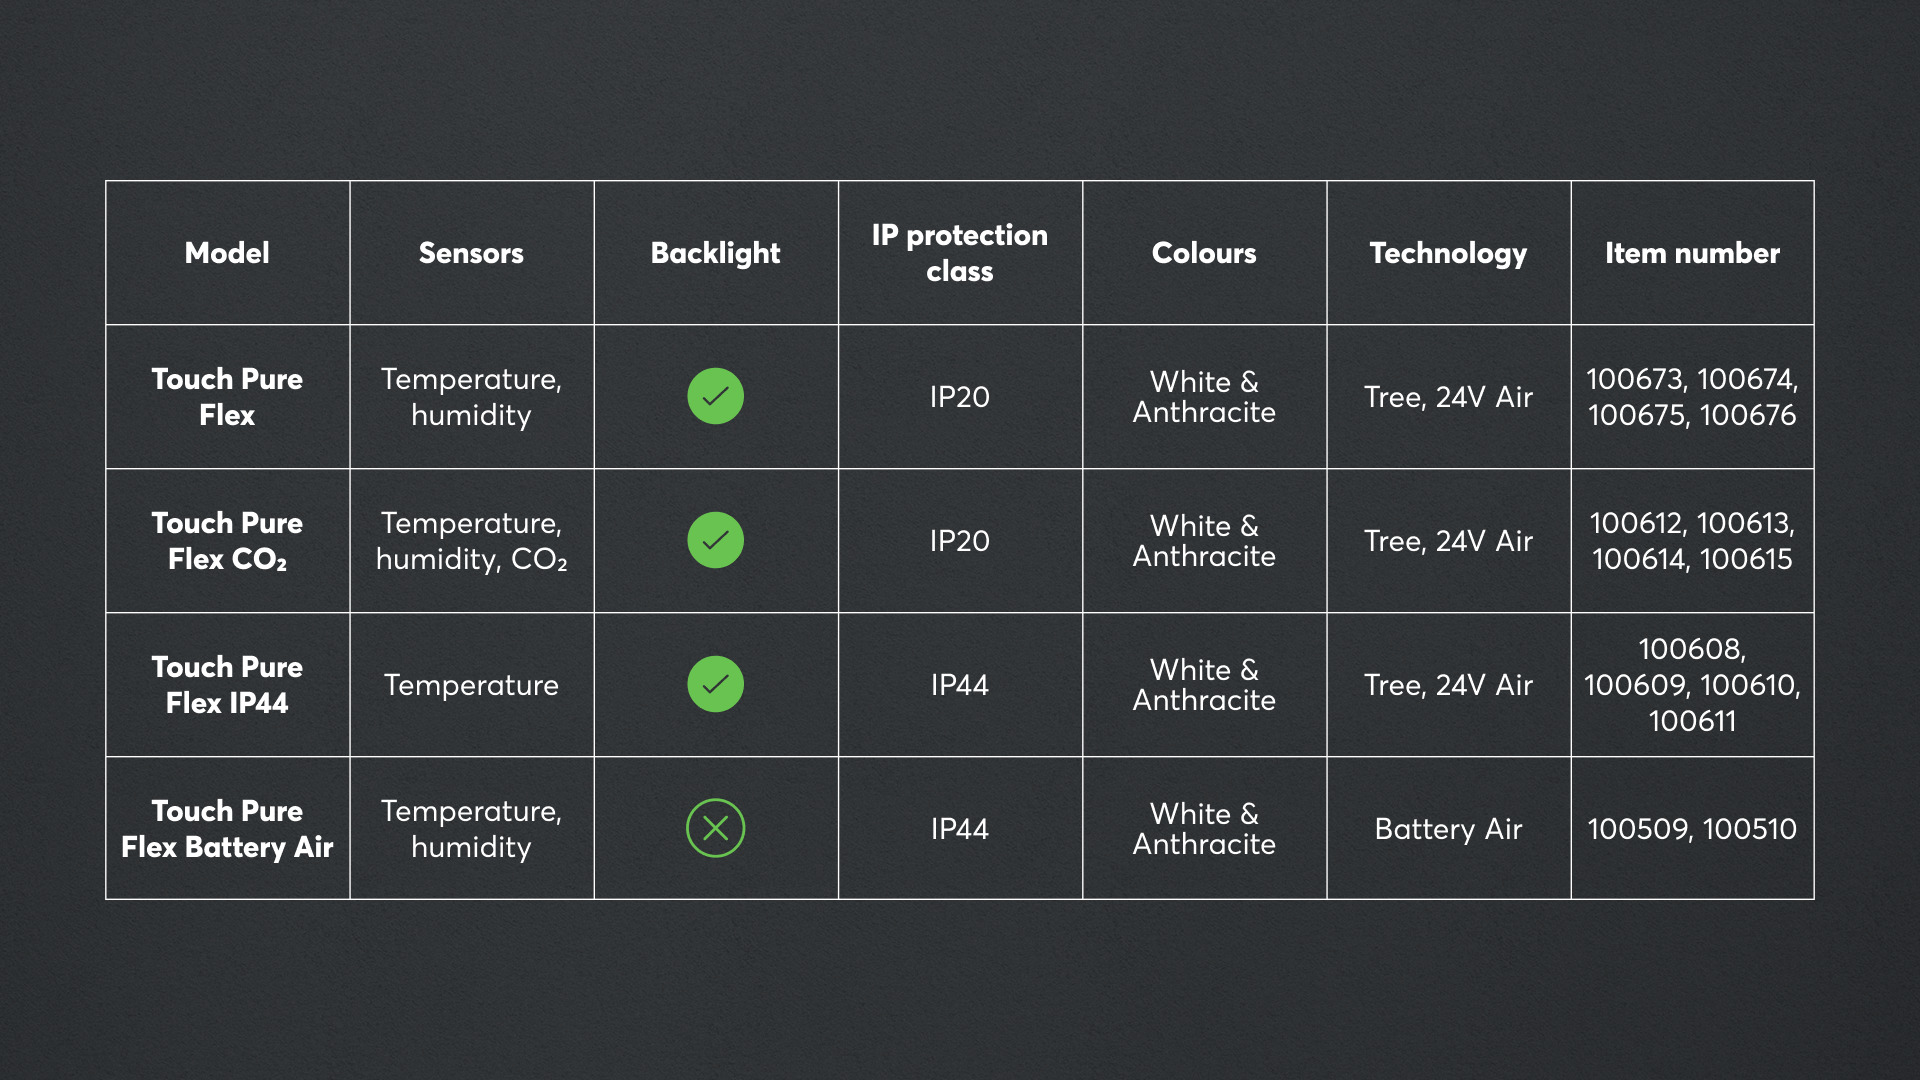
Task: Click the Battery Air technology cell
Action: (1448, 829)
